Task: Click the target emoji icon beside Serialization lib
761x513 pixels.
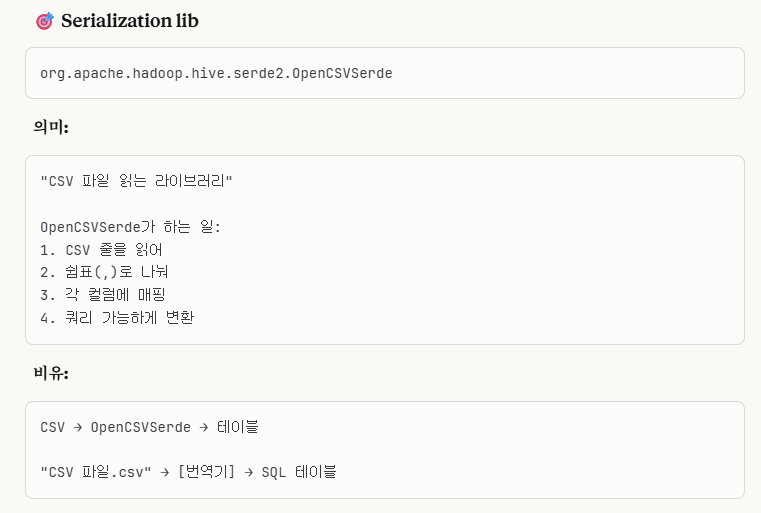Action: click(45, 21)
